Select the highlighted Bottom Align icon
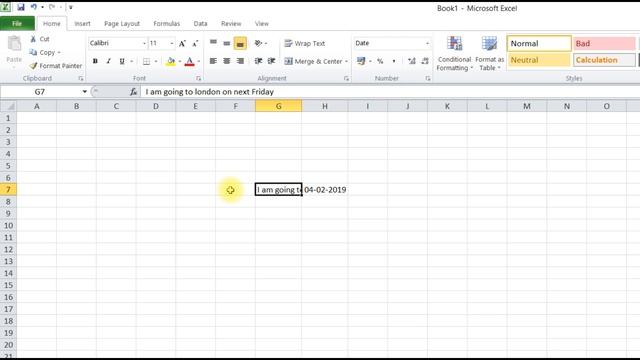 click(240, 43)
